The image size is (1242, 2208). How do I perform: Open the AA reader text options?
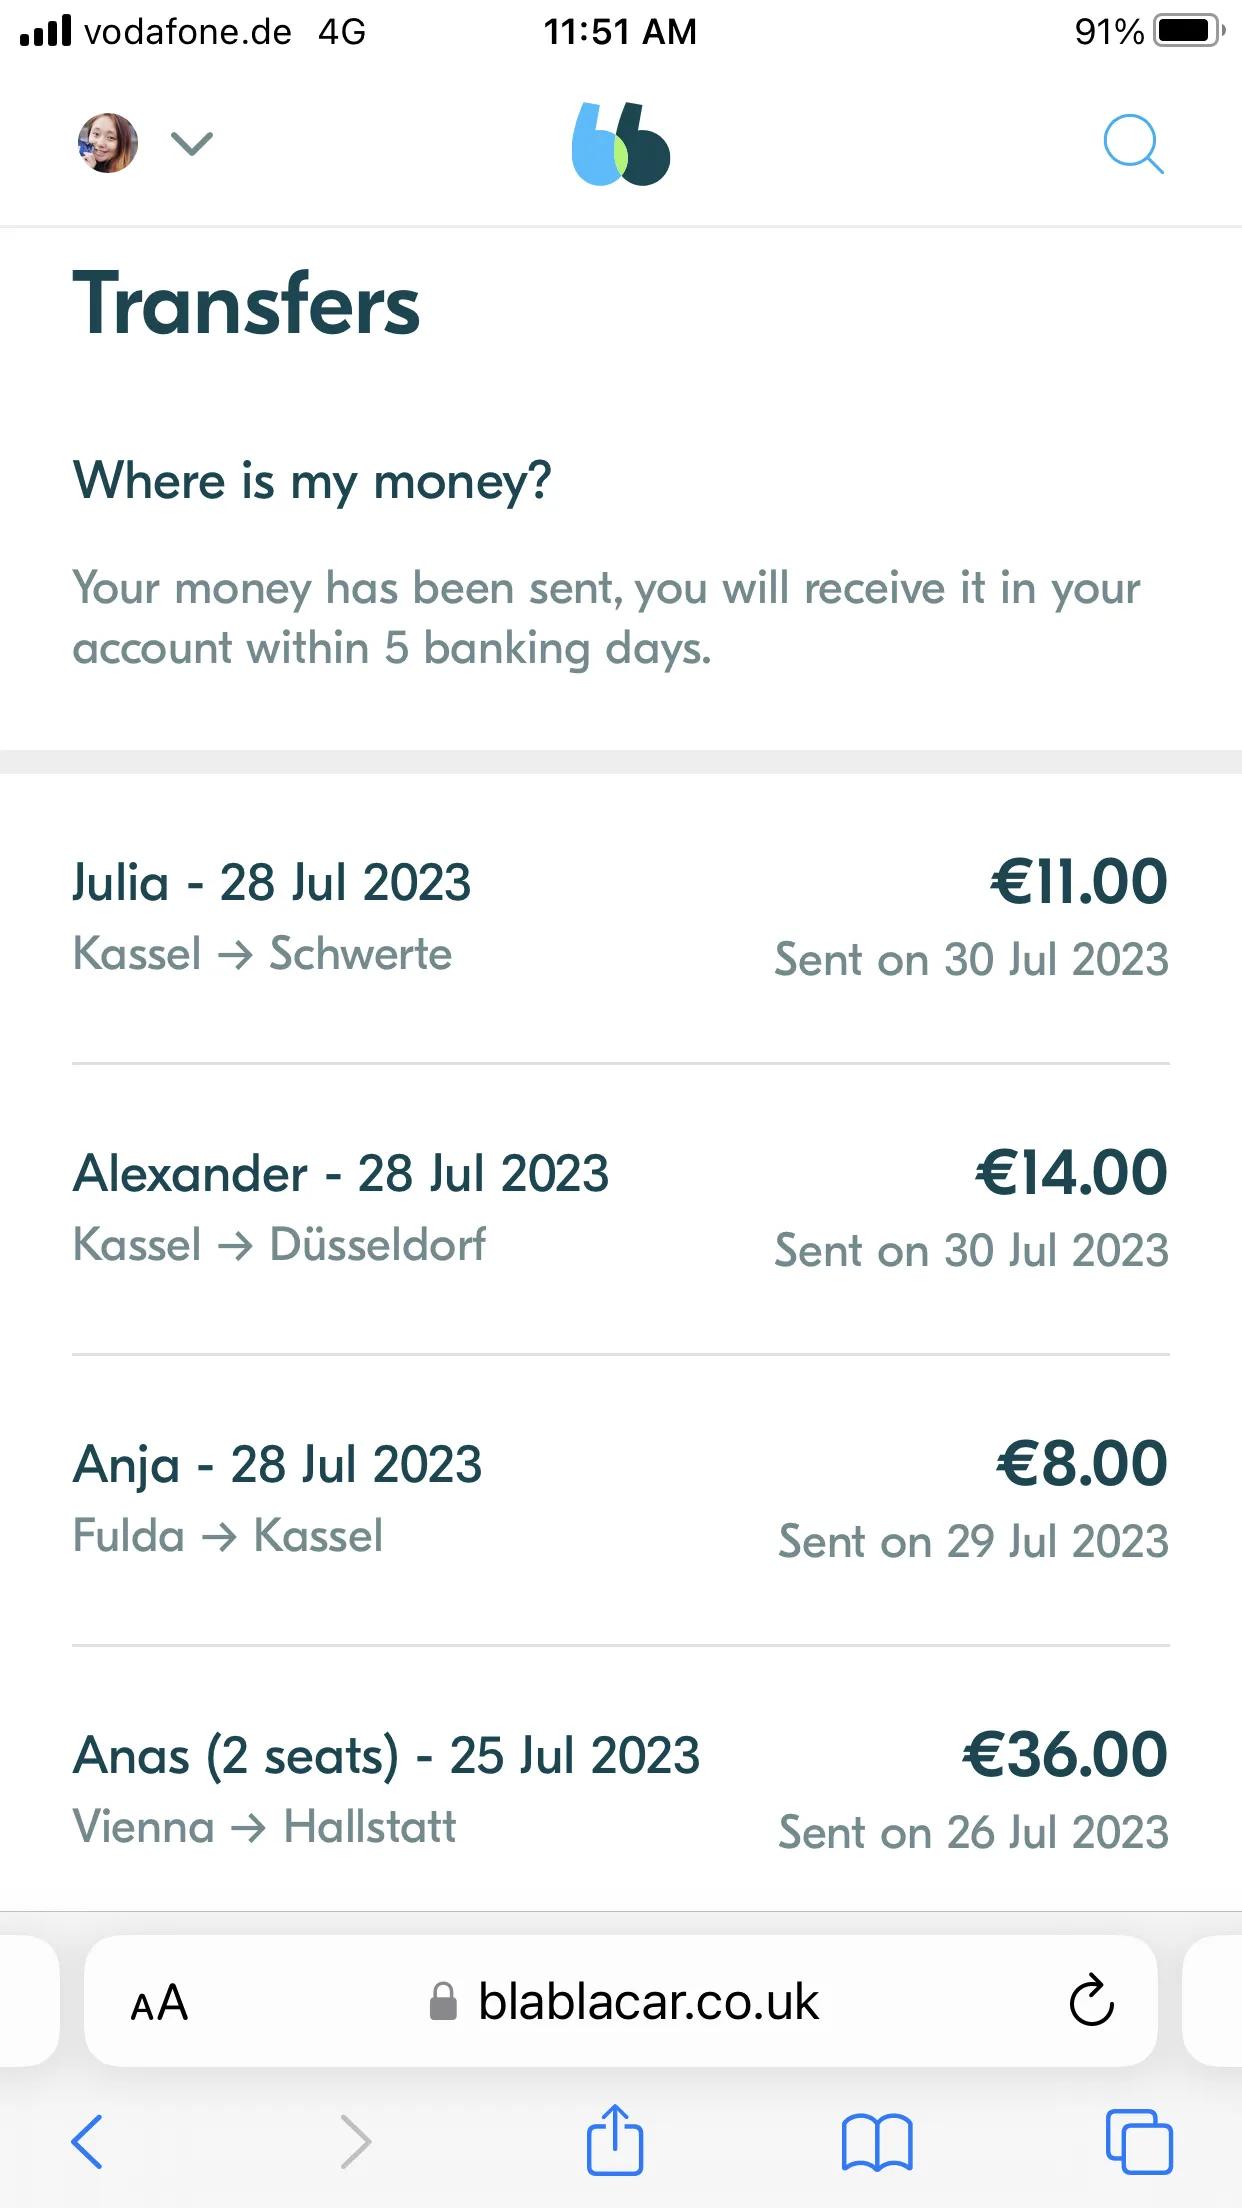[x=159, y=2002]
